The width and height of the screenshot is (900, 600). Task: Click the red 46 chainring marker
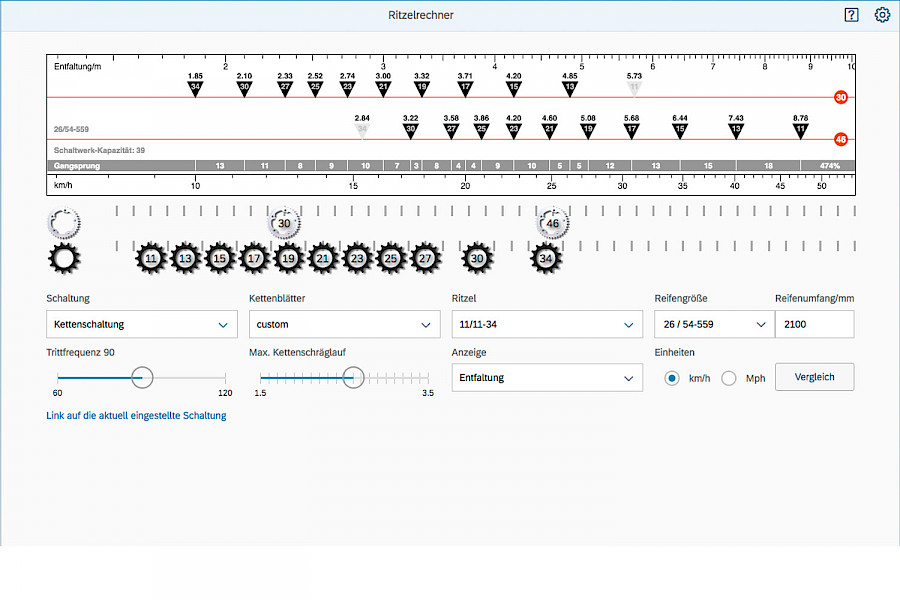point(841,140)
